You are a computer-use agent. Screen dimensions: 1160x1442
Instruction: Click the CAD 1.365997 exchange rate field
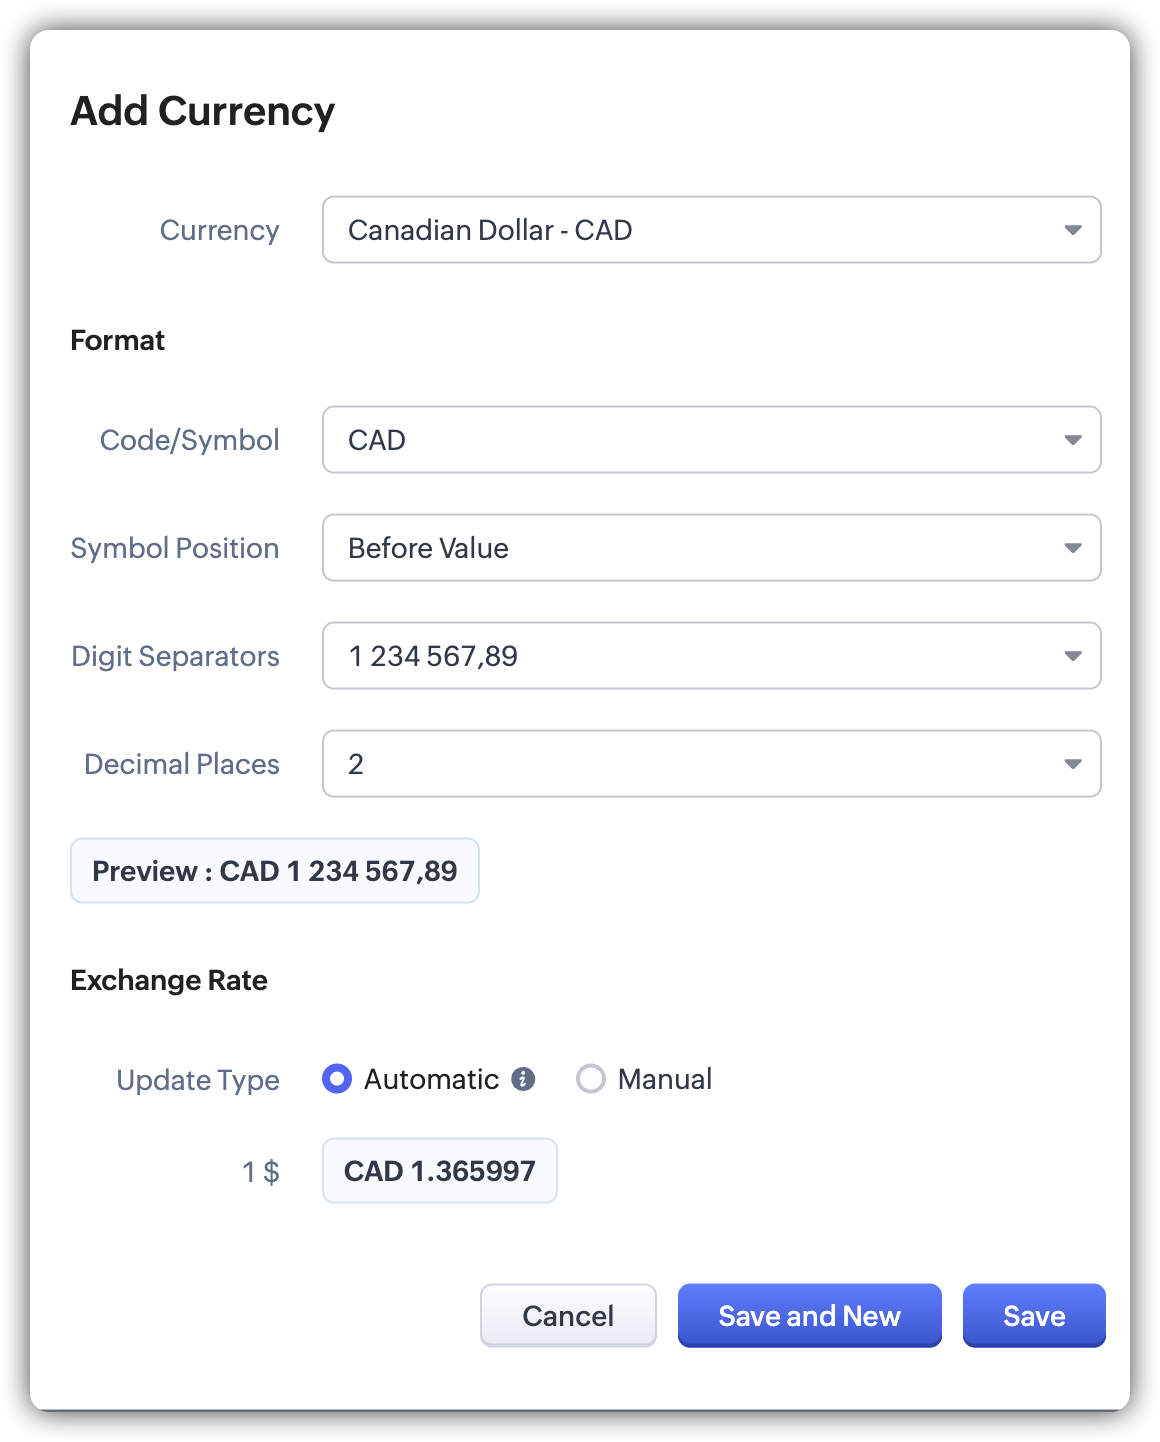click(439, 1171)
